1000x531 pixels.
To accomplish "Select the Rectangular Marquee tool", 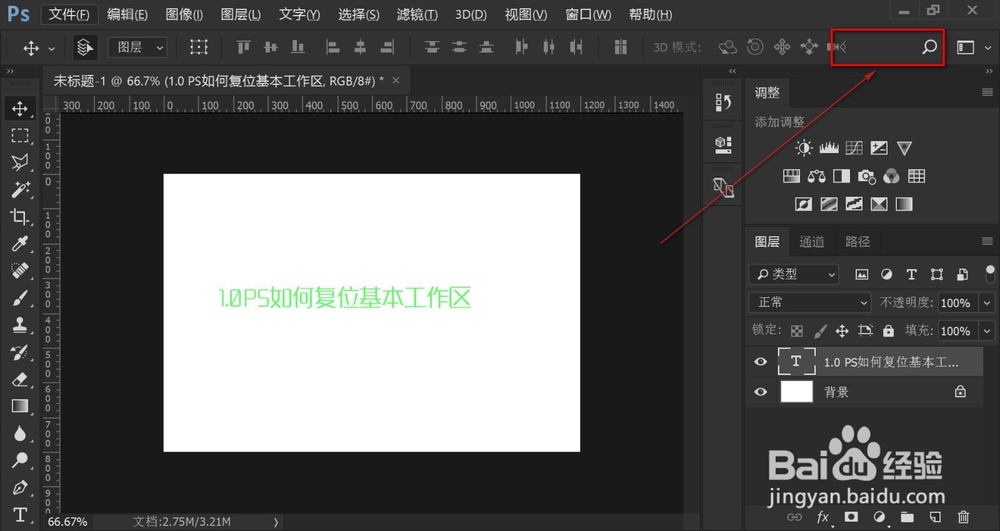I will pos(20,136).
